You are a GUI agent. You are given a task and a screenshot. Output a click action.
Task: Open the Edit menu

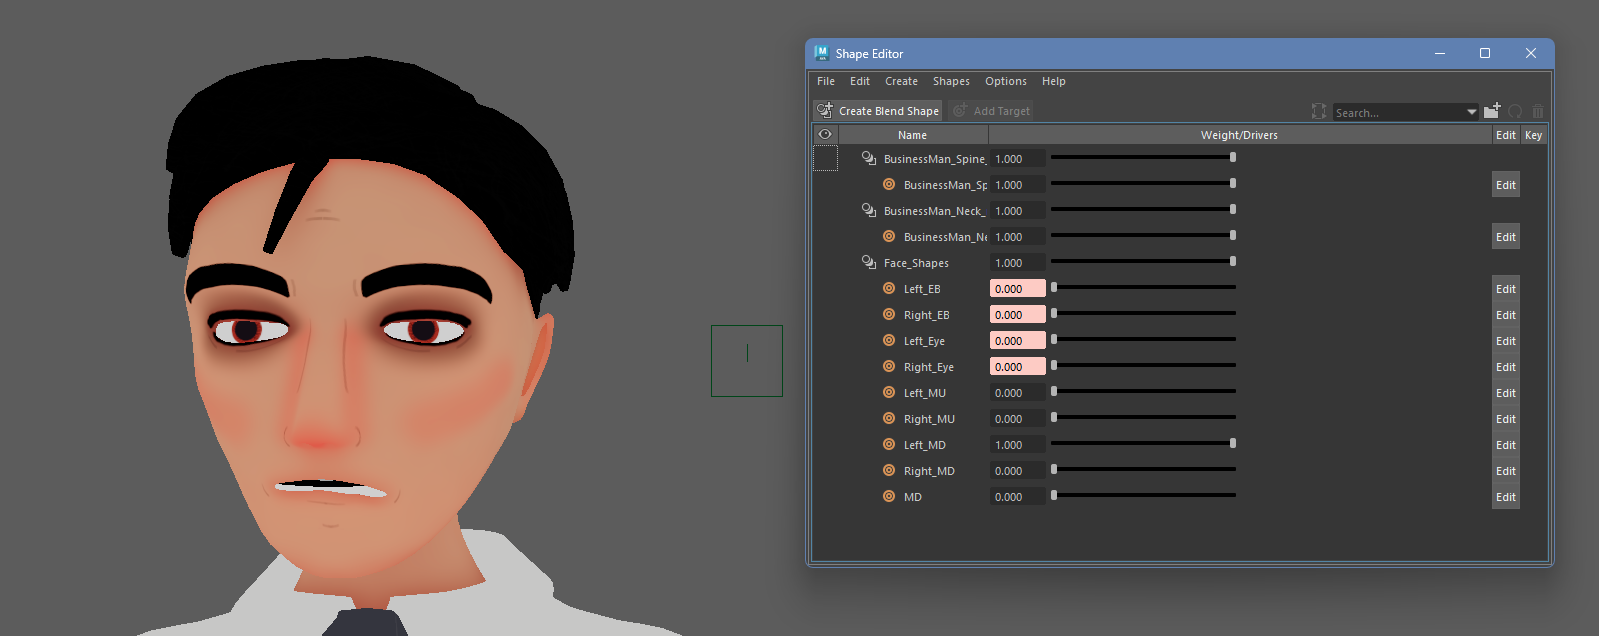860,81
